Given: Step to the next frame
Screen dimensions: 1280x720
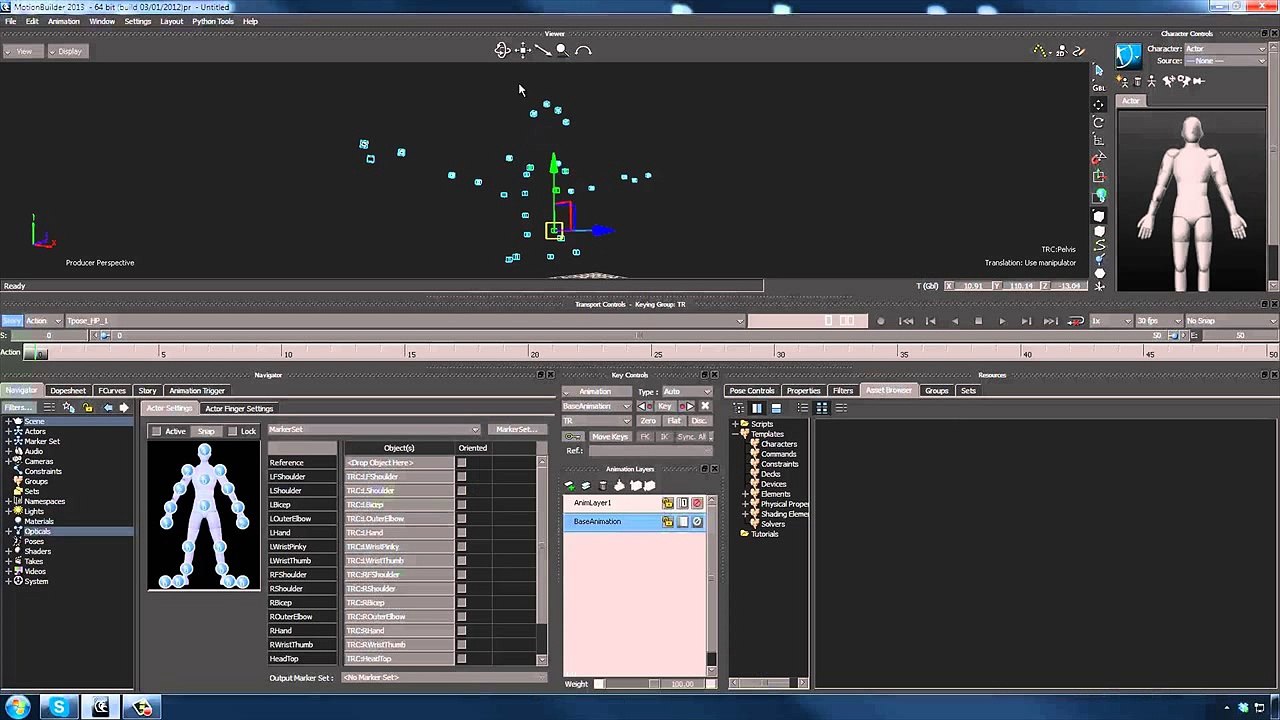Looking at the screenshot, I should tap(1026, 321).
